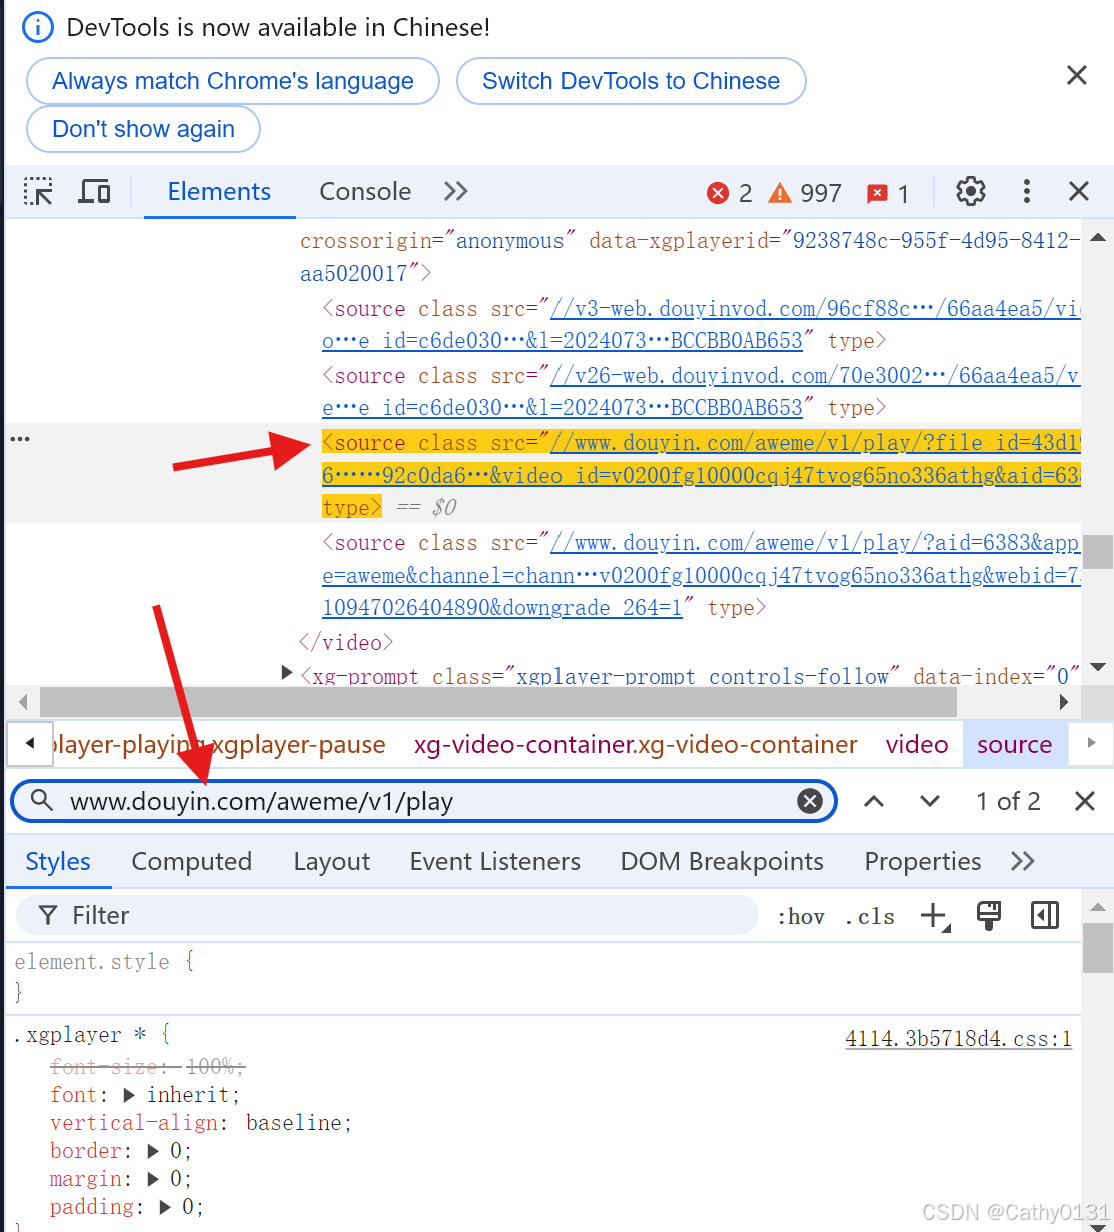Switch to the Elements tab
This screenshot has width=1114, height=1232.
(219, 191)
